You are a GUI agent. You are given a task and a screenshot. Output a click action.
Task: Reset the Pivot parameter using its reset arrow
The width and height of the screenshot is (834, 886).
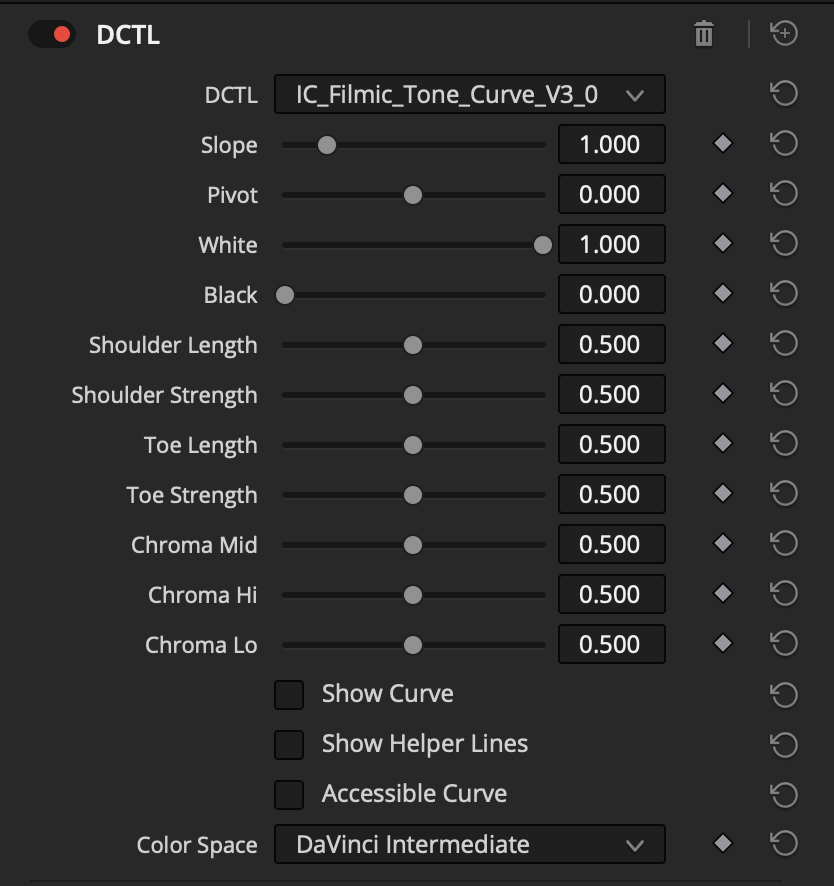pyautogui.click(x=785, y=193)
